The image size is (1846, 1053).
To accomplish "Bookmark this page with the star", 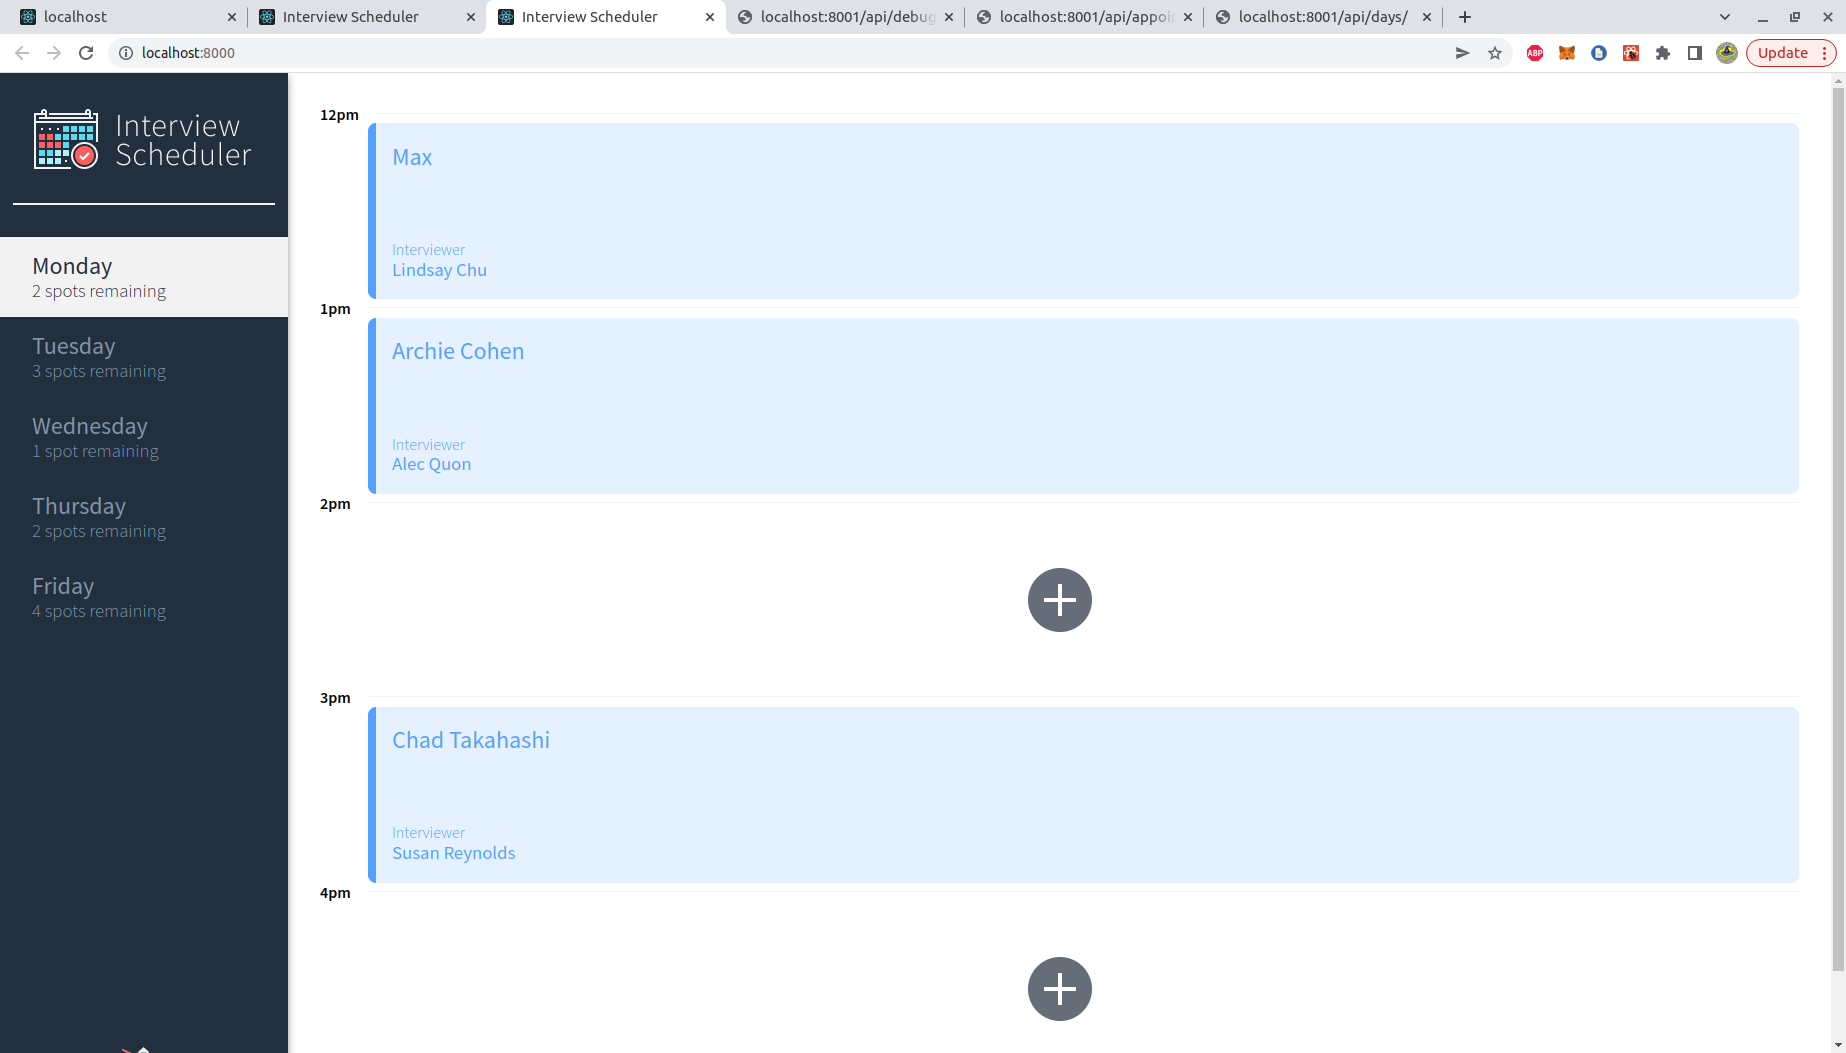I will (1495, 53).
